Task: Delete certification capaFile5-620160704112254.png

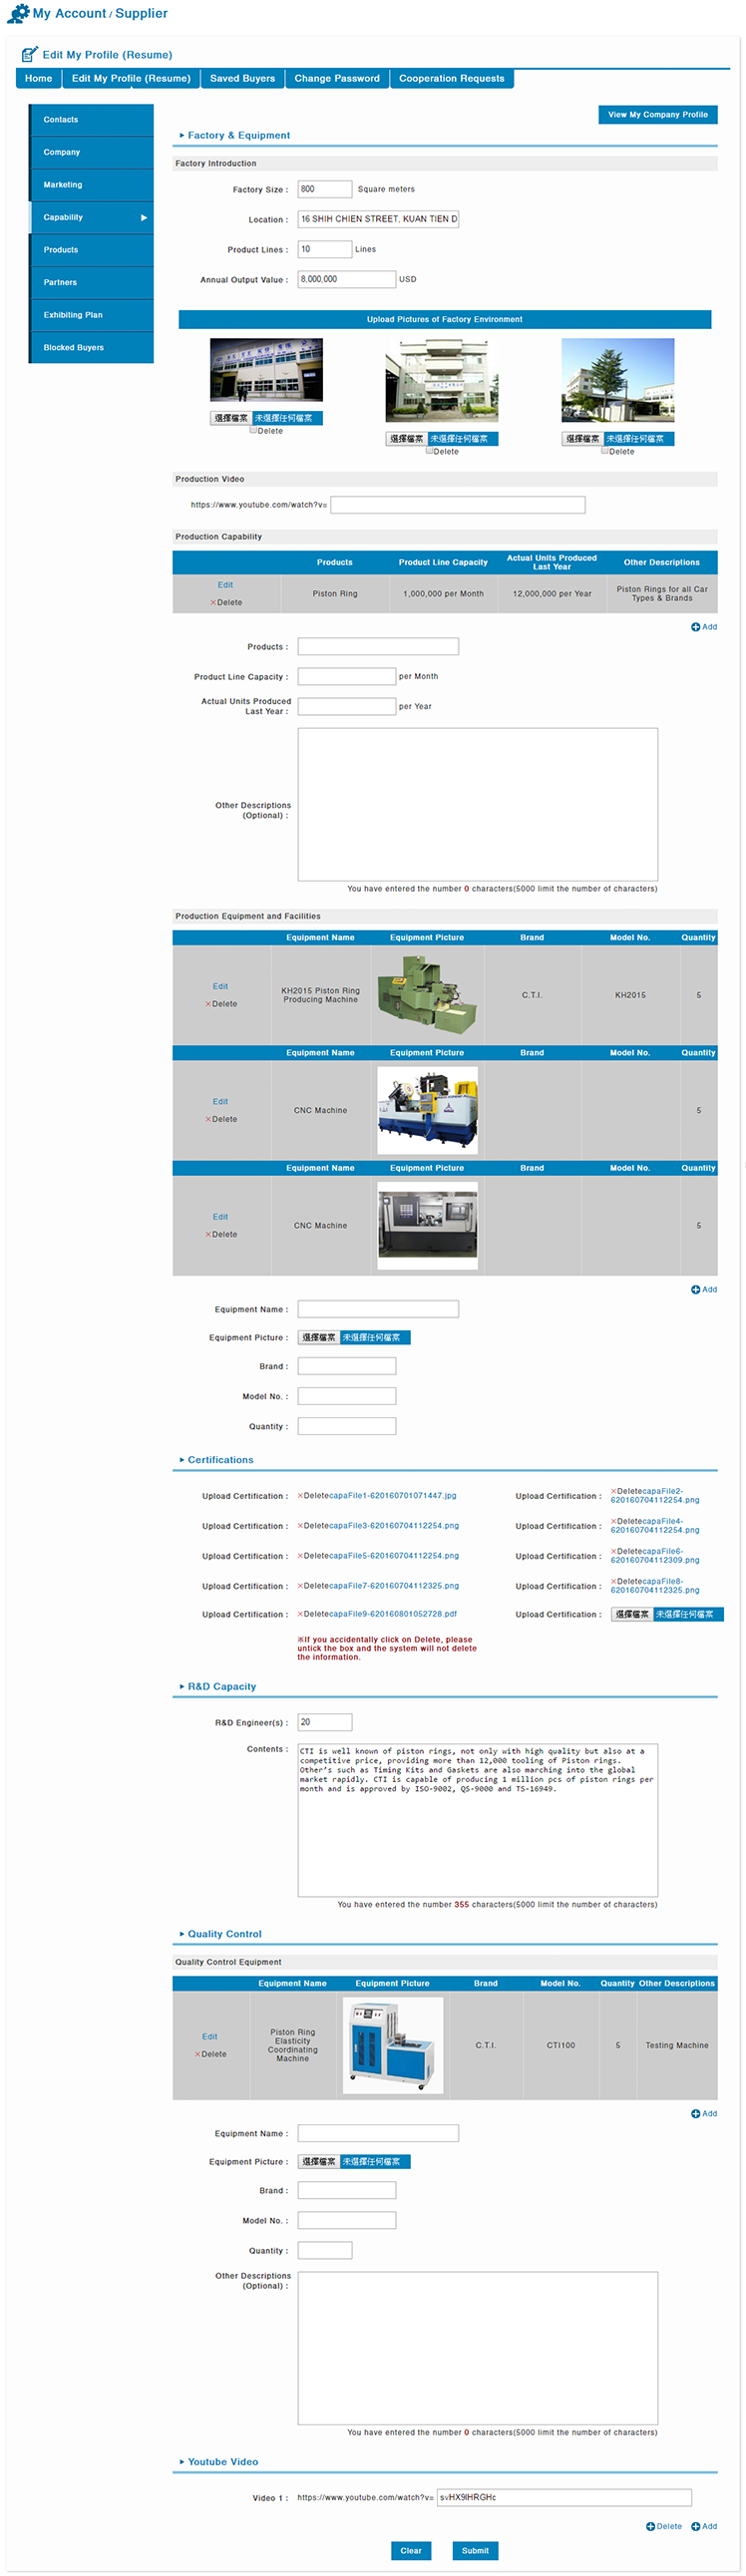Action: point(313,1556)
